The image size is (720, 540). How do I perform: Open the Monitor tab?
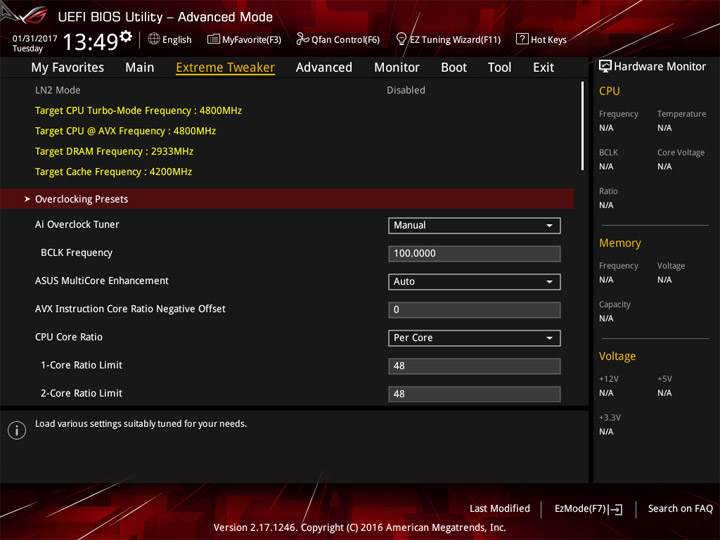[396, 68]
